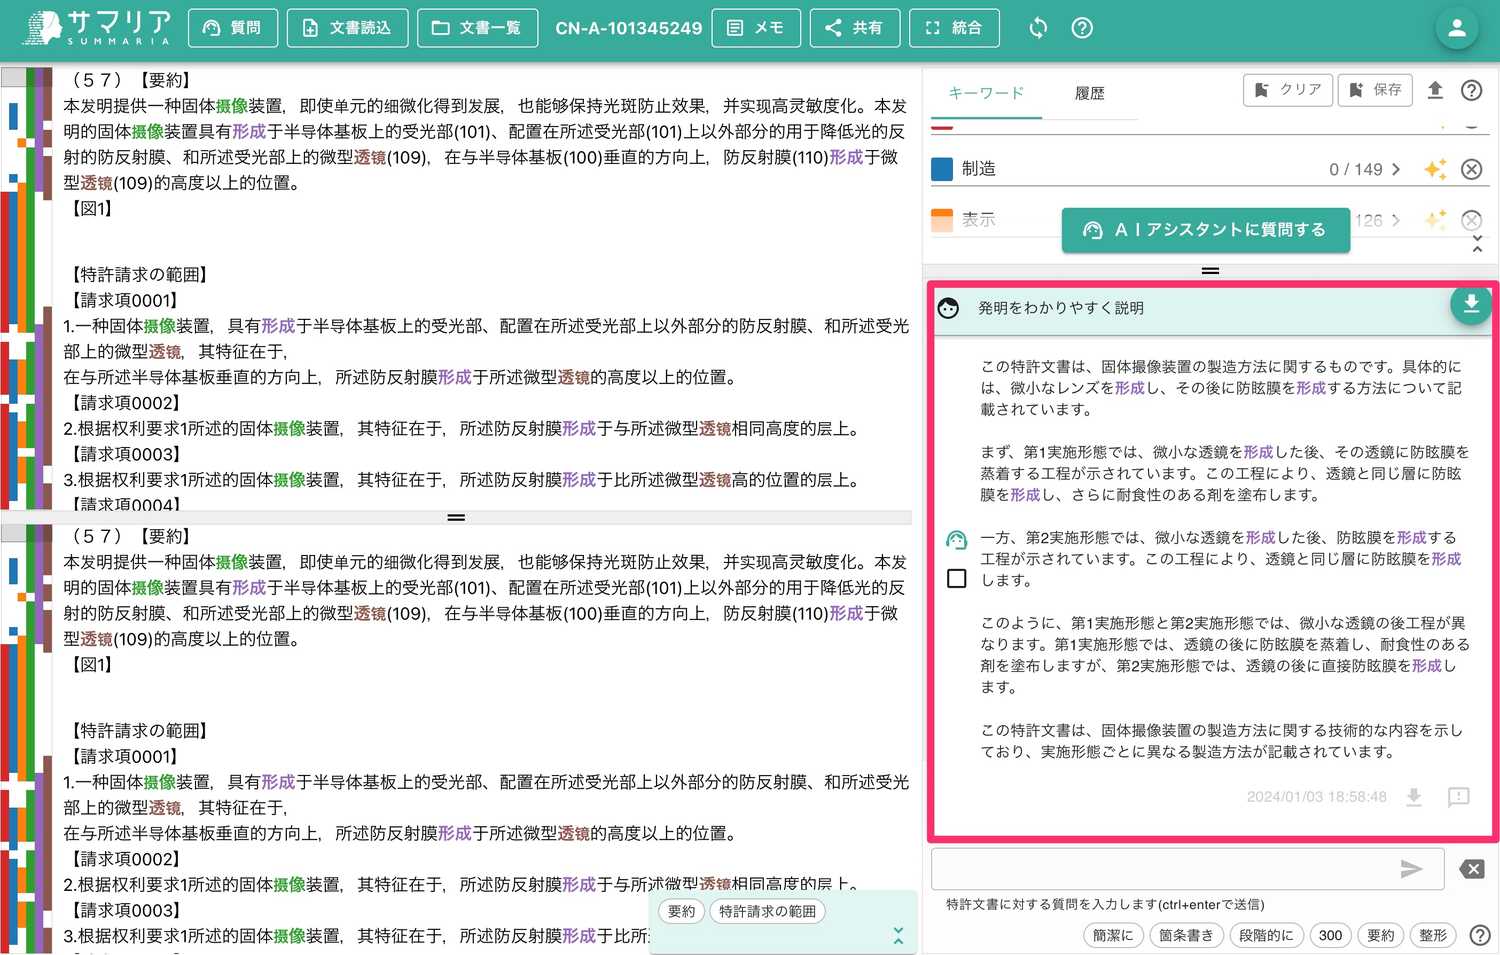1500x955 pixels.
Task: Collapse the 要約 suggestion panel with its chevron
Action: pos(897,936)
